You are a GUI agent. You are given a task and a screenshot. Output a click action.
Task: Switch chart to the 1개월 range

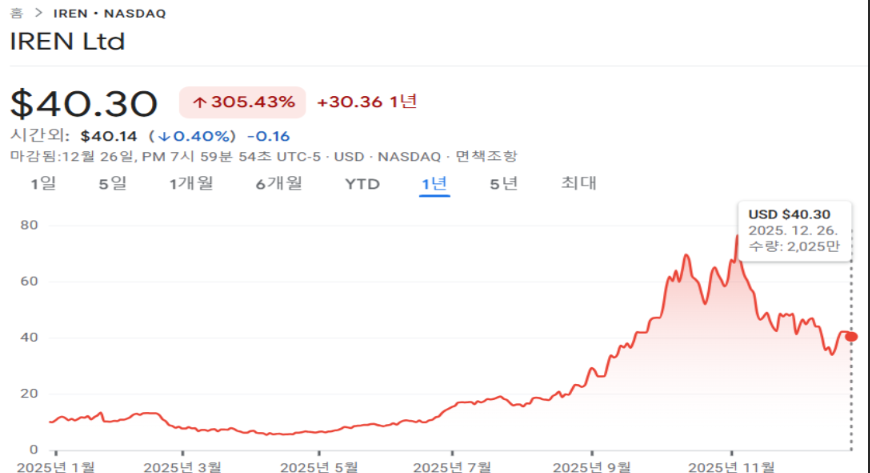pos(191,183)
